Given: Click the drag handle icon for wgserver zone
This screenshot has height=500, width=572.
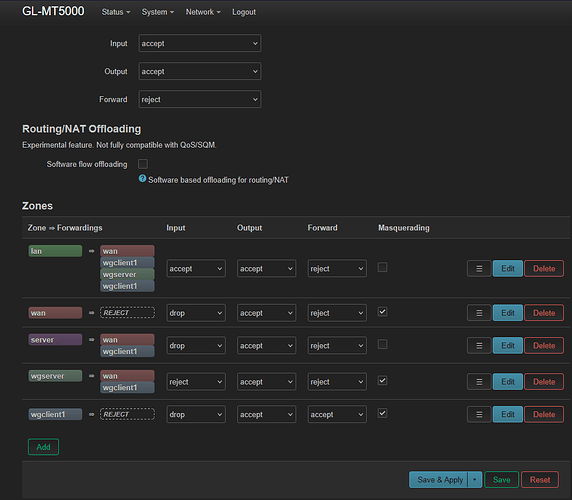Looking at the screenshot, I should (479, 382).
